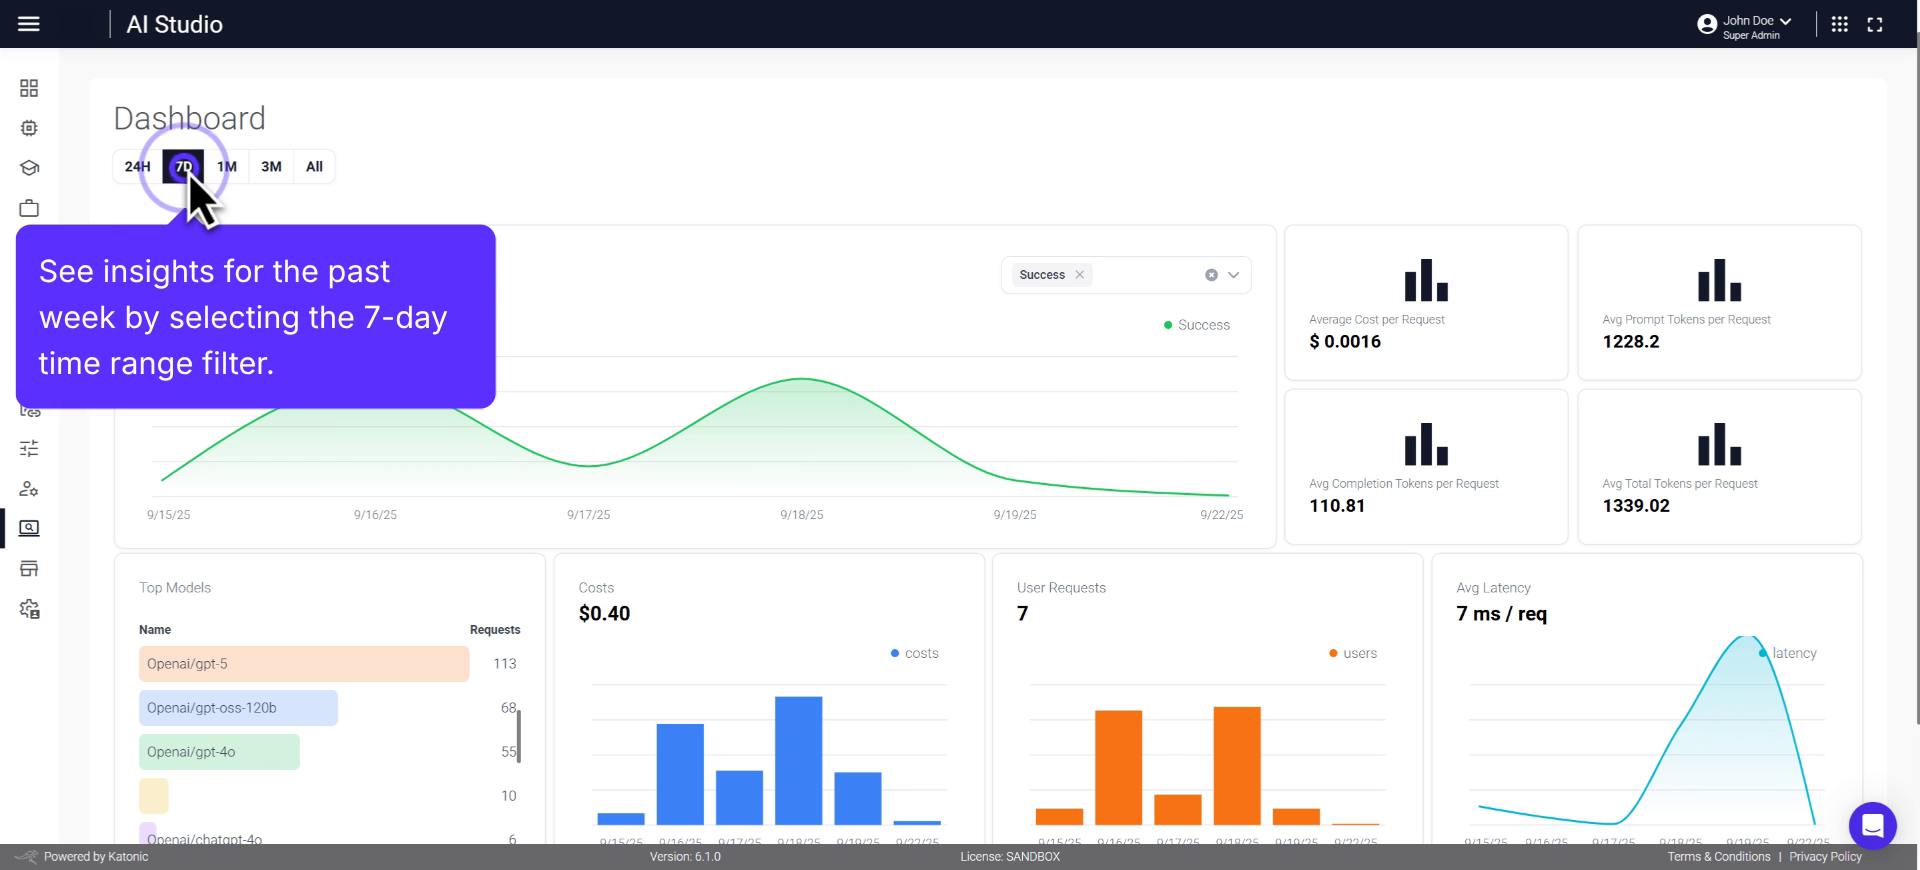Click the $ 0.0016 average cost value
Viewport: 1920px width, 870px height.
point(1345,342)
